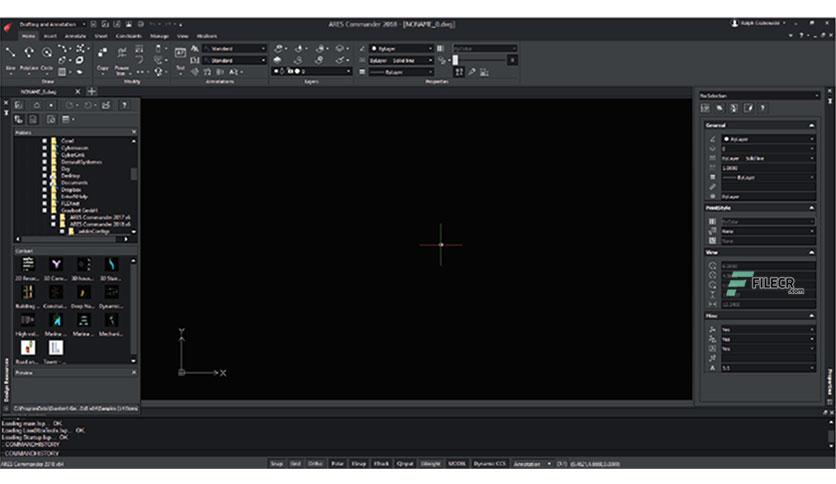Screen dimensions: 836x484
Task: Open the second Standard dimension style dropdown
Action: click(x=235, y=60)
